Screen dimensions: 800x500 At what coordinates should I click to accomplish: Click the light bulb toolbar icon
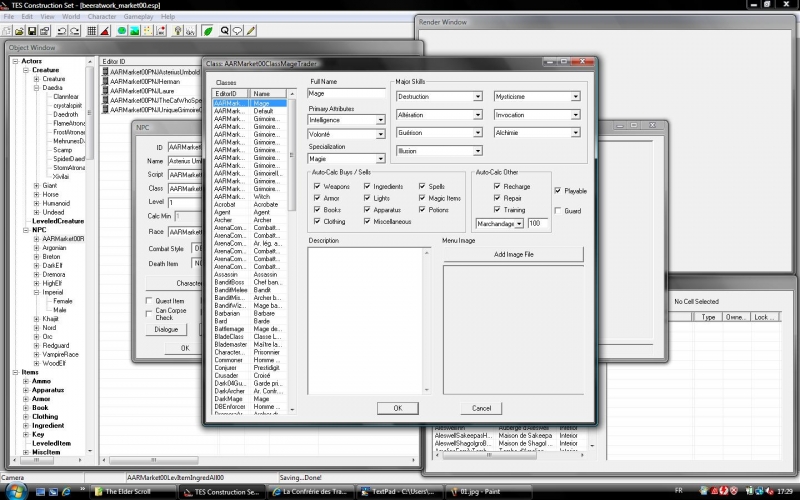coord(176,31)
